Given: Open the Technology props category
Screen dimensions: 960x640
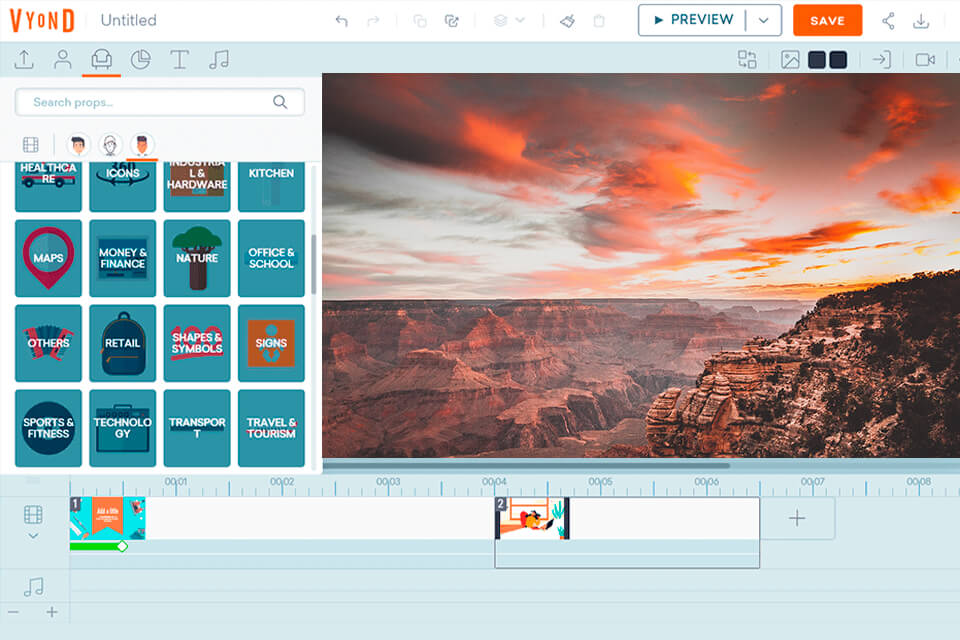Looking at the screenshot, I should [122, 428].
